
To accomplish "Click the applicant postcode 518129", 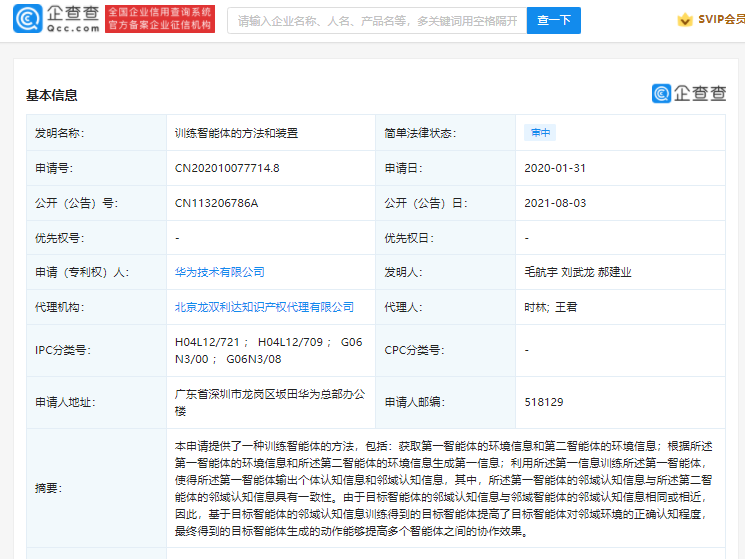I will [x=544, y=402].
